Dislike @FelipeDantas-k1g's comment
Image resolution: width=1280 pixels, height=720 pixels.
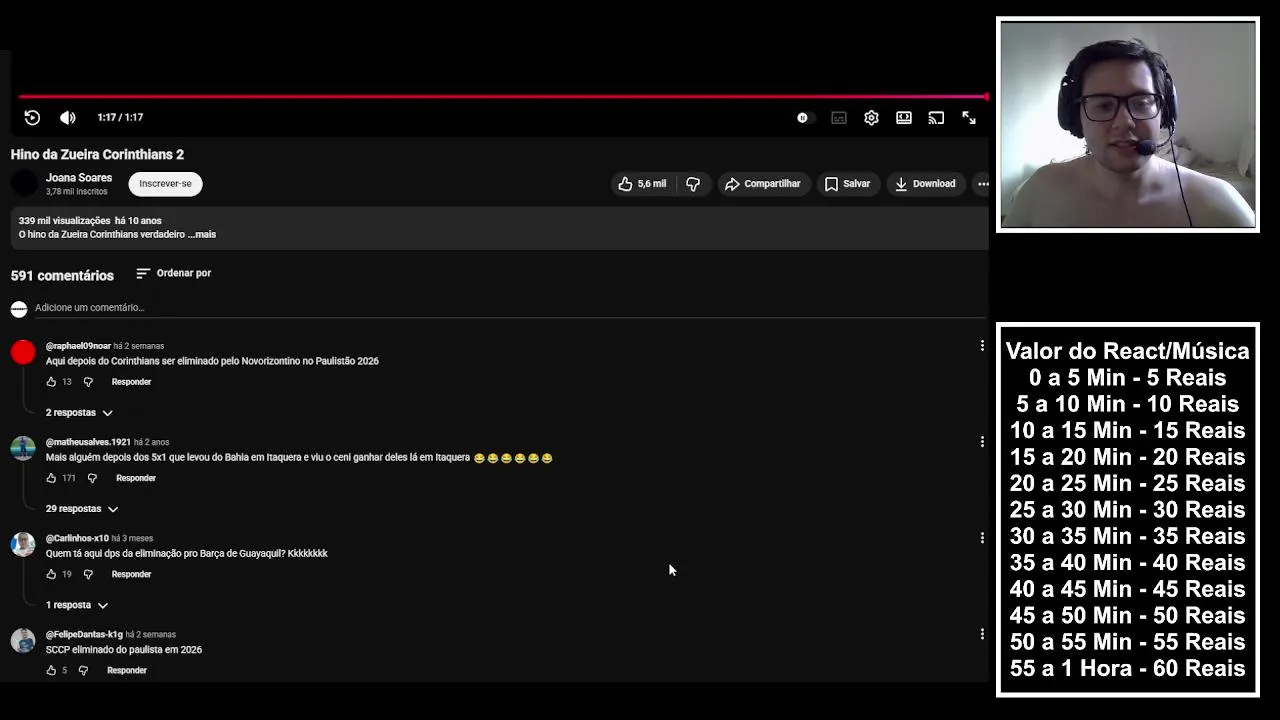click(84, 670)
